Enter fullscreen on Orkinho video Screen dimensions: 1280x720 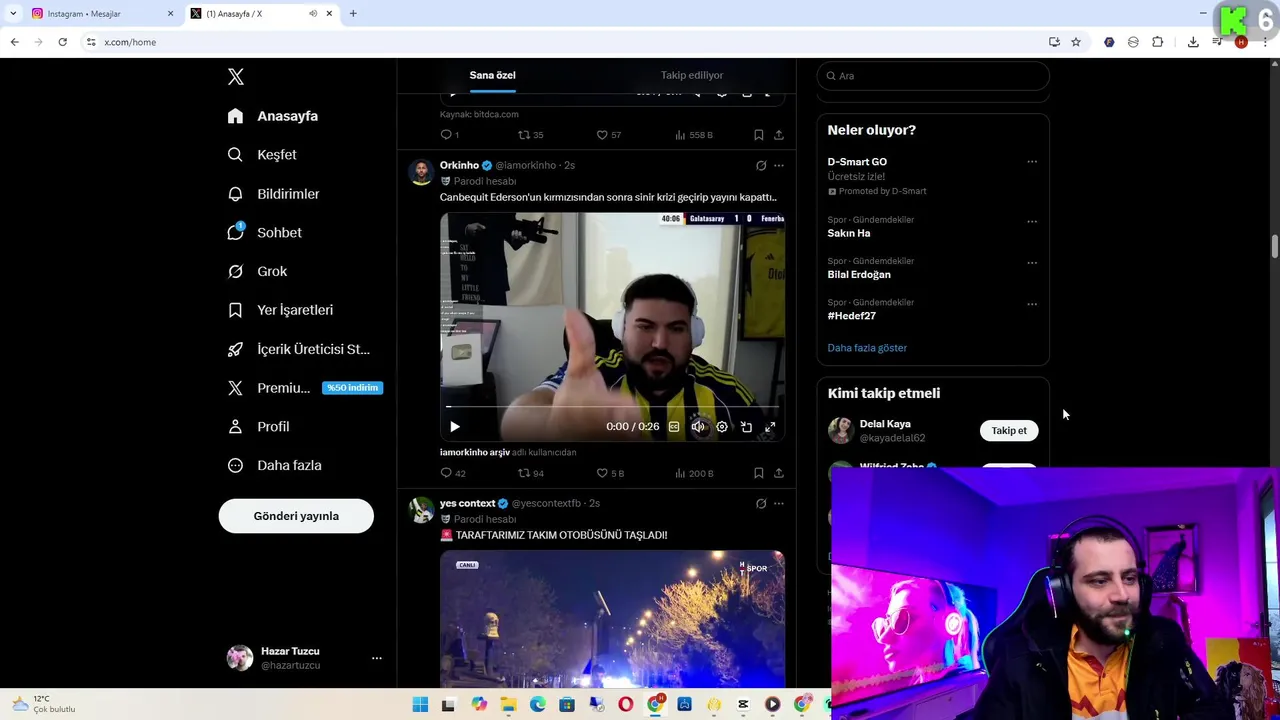pos(770,427)
